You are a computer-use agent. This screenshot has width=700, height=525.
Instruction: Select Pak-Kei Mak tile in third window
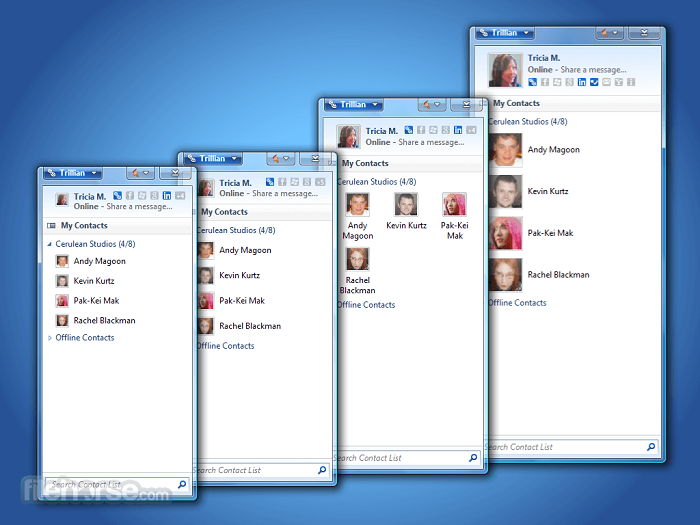[x=455, y=217]
